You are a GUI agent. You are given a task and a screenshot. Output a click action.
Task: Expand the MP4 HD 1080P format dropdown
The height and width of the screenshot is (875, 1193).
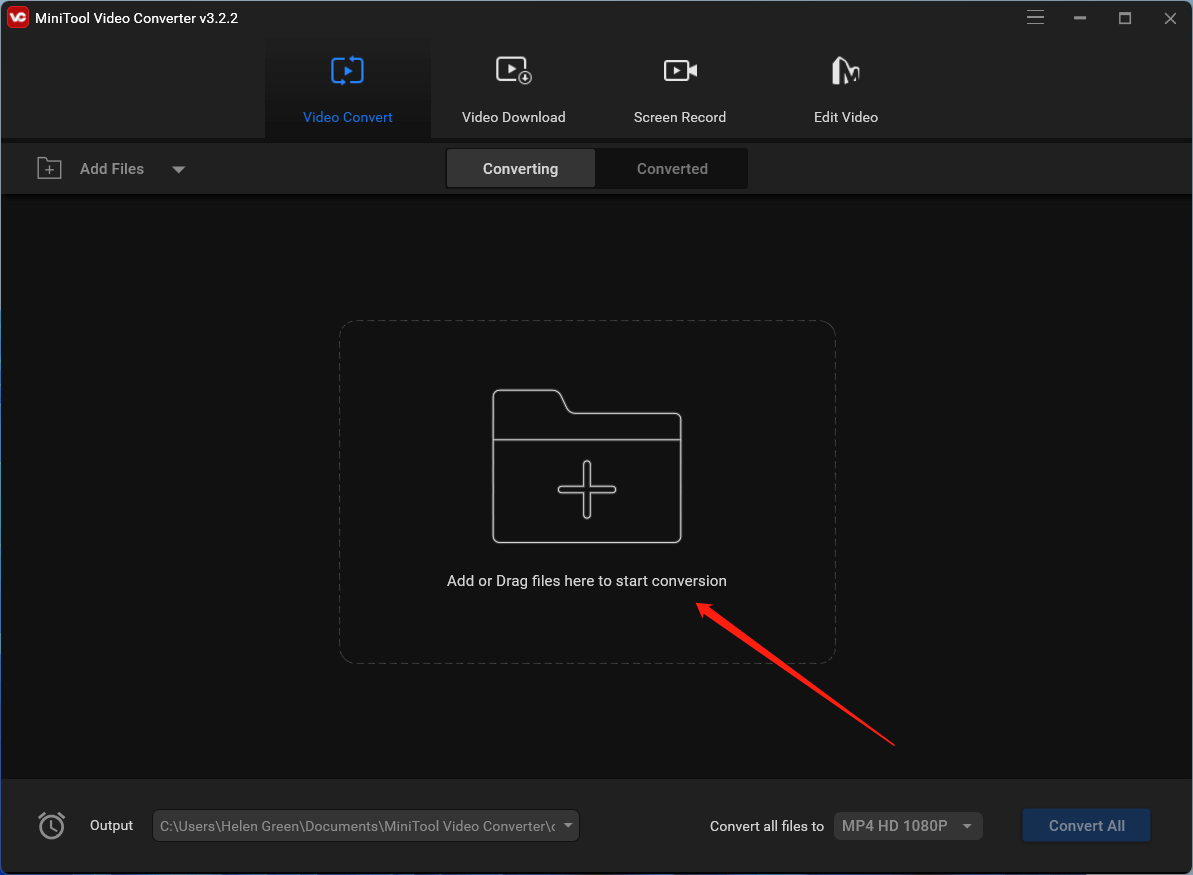[x=965, y=825]
